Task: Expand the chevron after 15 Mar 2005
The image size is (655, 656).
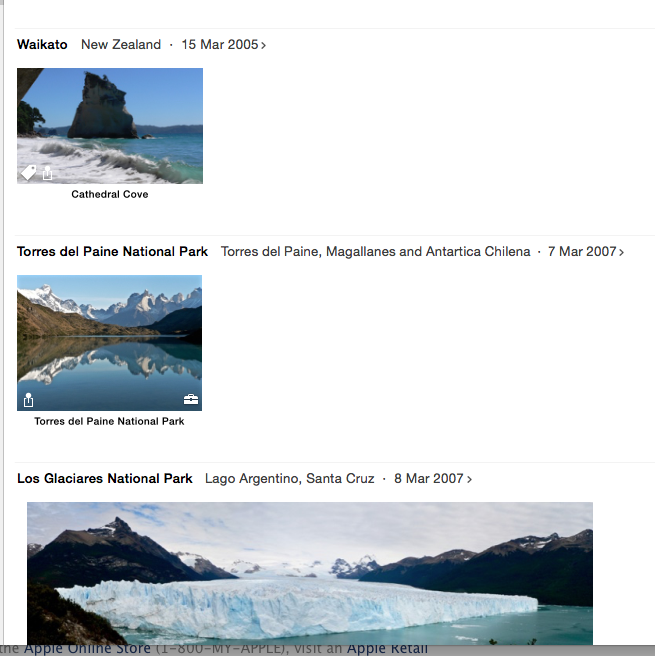Action: (x=264, y=45)
